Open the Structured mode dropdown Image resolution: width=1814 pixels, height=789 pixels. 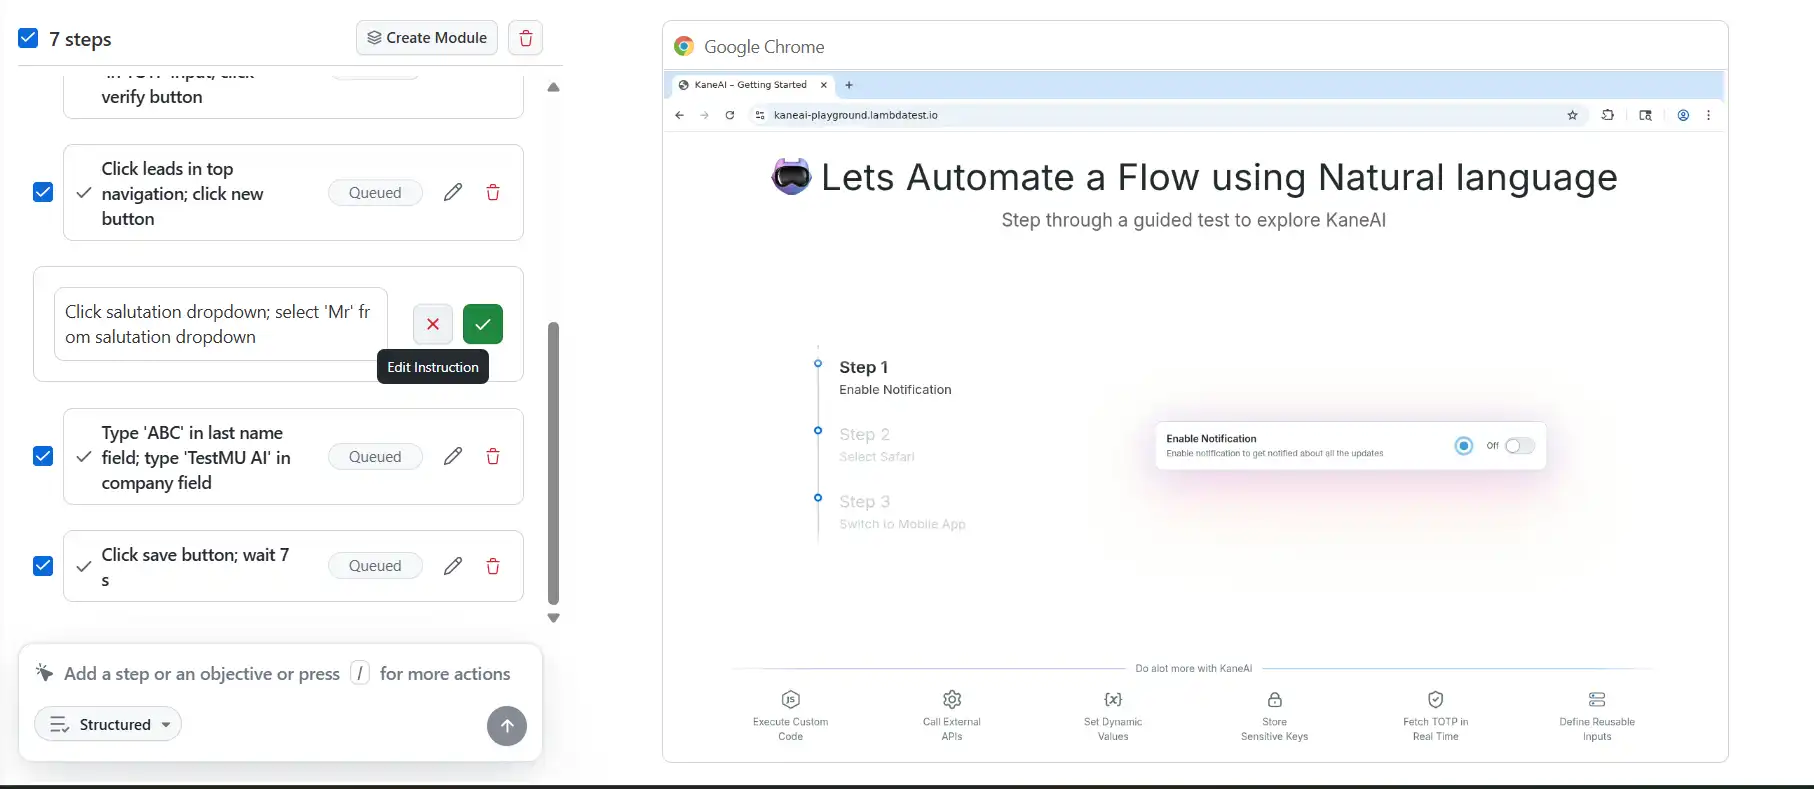coord(108,724)
